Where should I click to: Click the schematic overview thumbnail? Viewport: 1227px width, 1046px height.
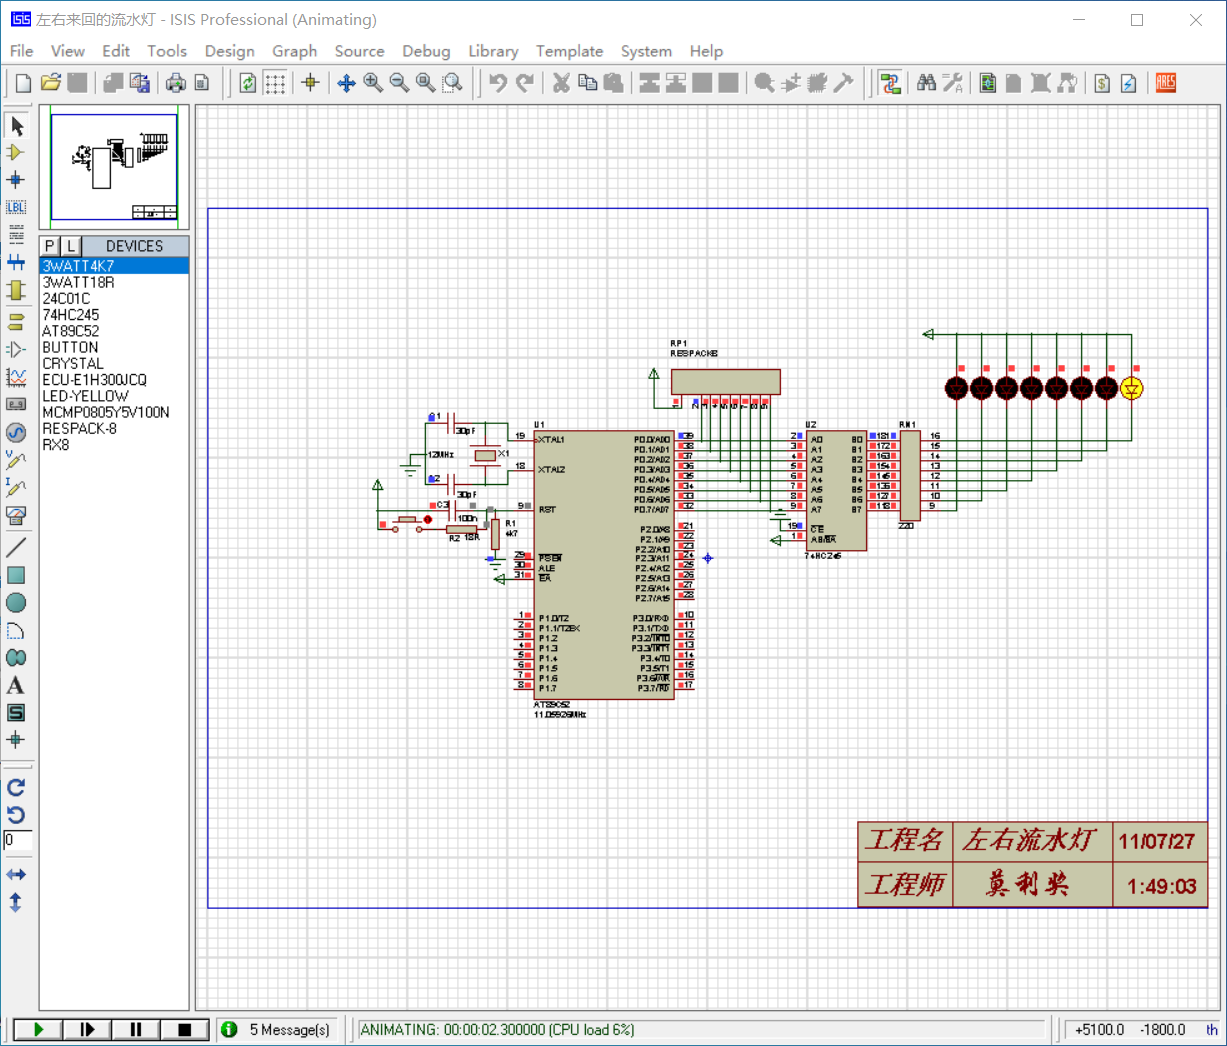tap(114, 167)
